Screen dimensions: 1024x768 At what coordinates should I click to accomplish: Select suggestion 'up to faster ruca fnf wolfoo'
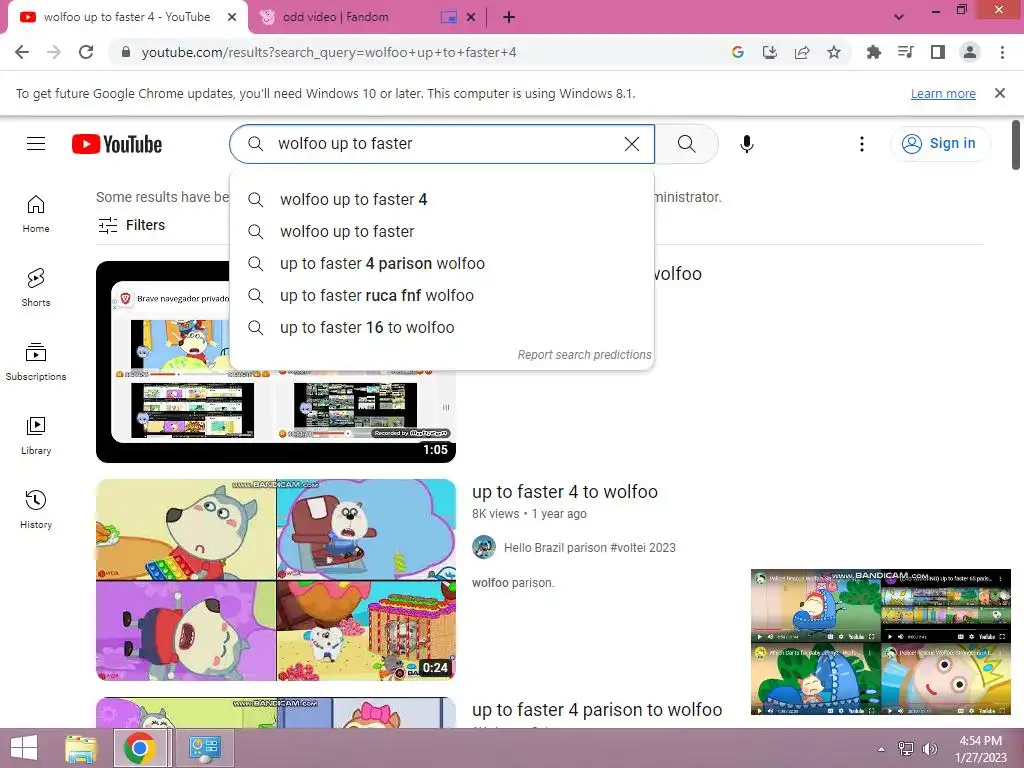(x=442, y=295)
